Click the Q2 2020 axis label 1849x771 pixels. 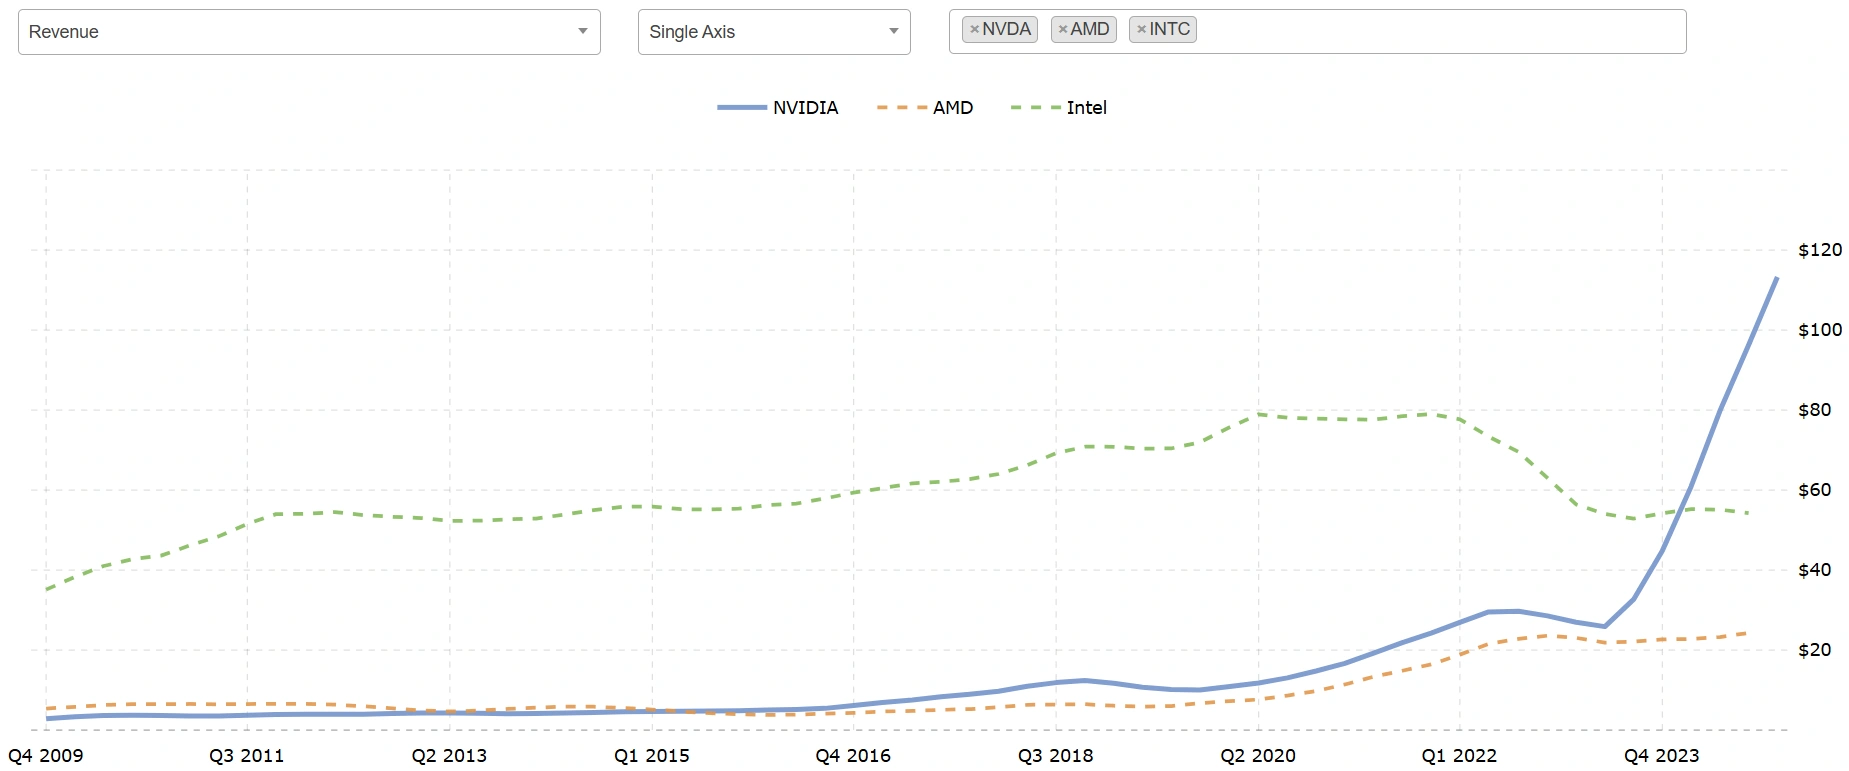1258,756
